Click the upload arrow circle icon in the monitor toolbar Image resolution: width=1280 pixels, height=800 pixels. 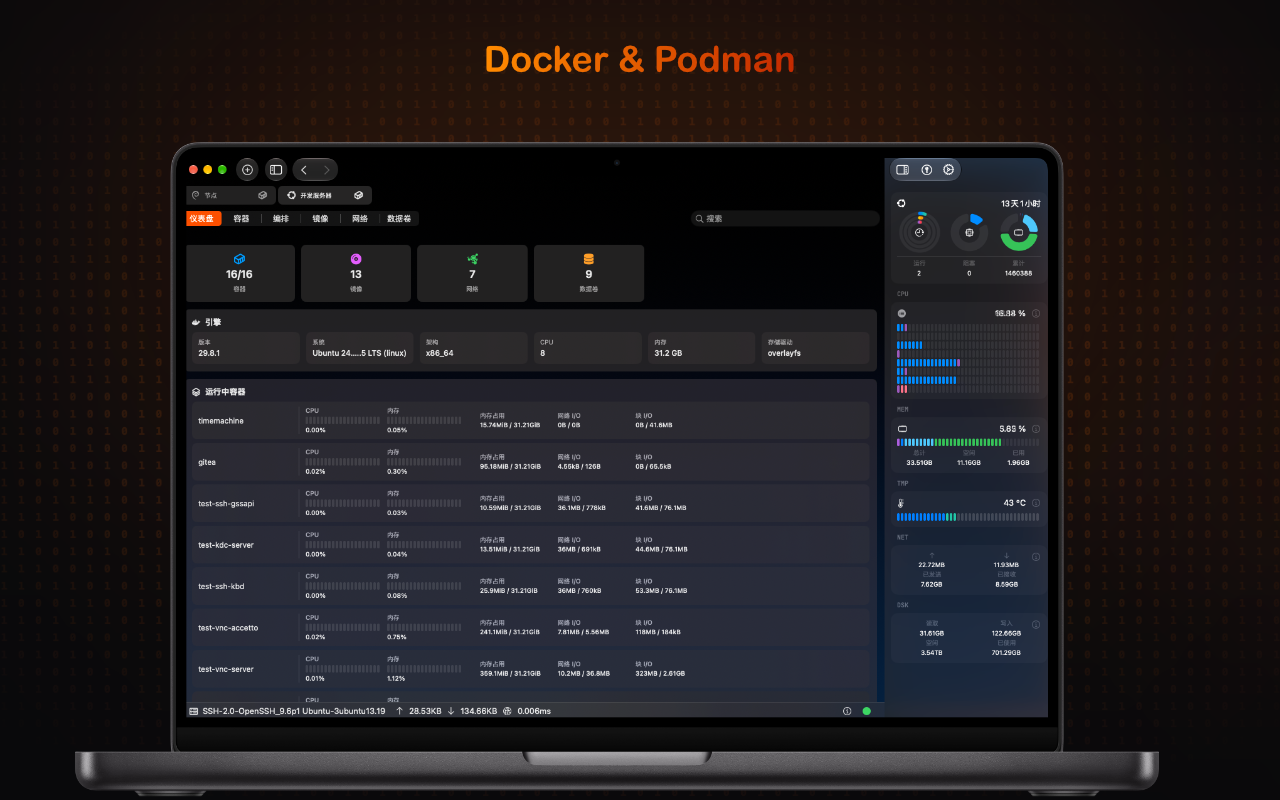click(927, 170)
